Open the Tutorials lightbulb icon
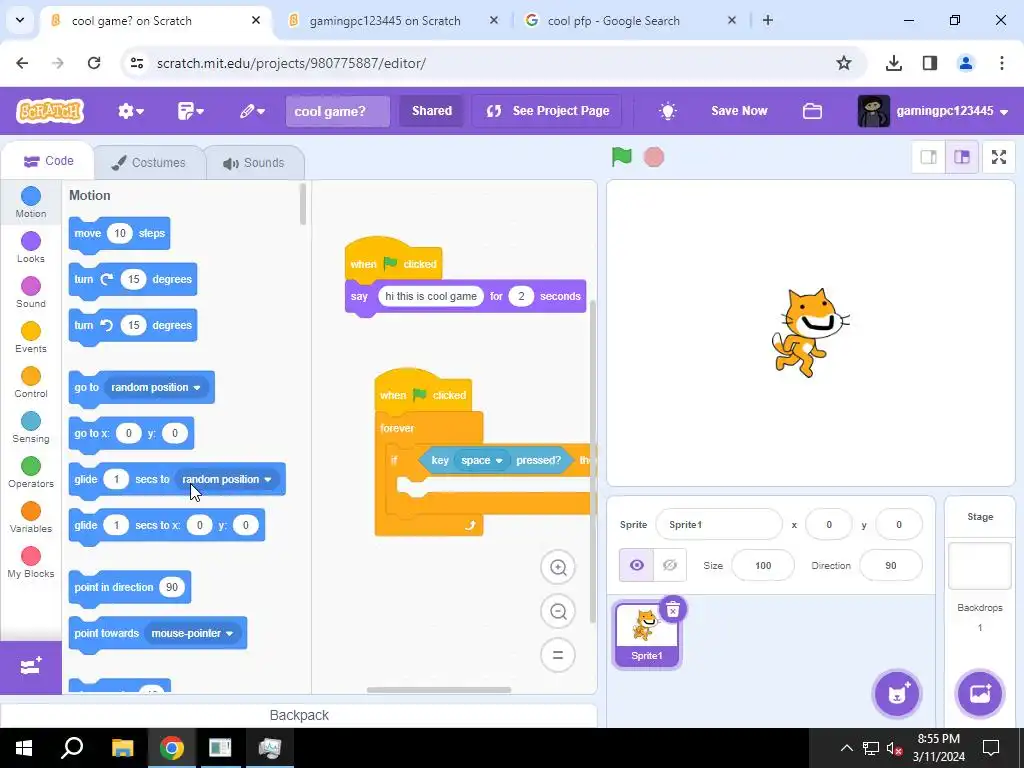This screenshot has height=768, width=1024. (x=667, y=111)
